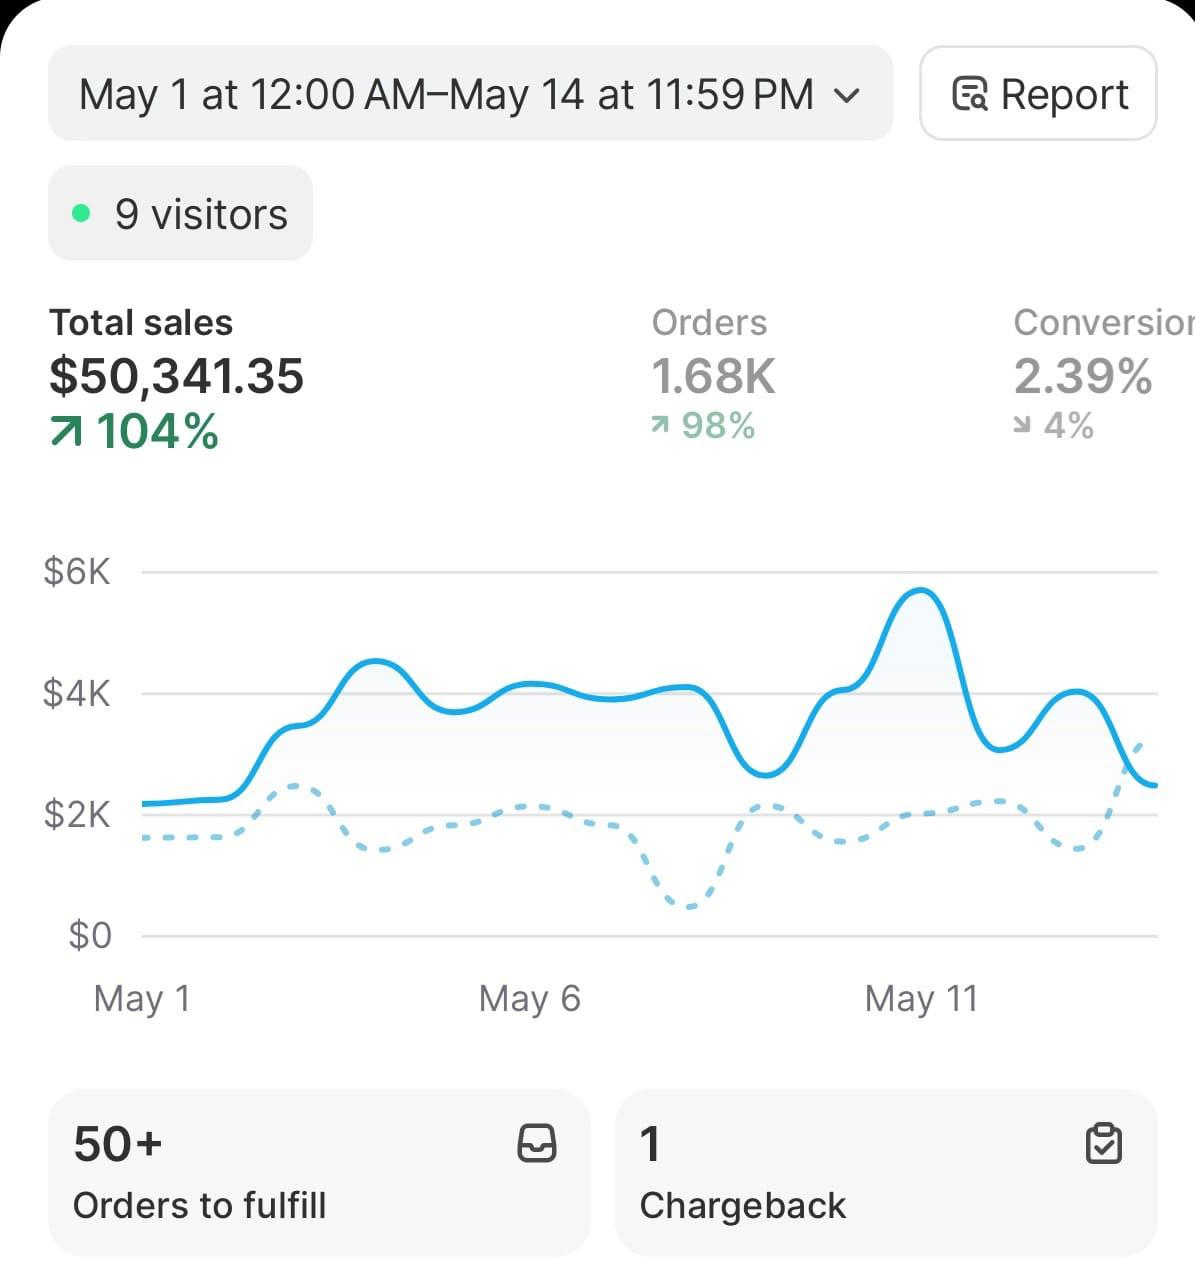
Task: Click the $4K axis label
Action: 77,693
